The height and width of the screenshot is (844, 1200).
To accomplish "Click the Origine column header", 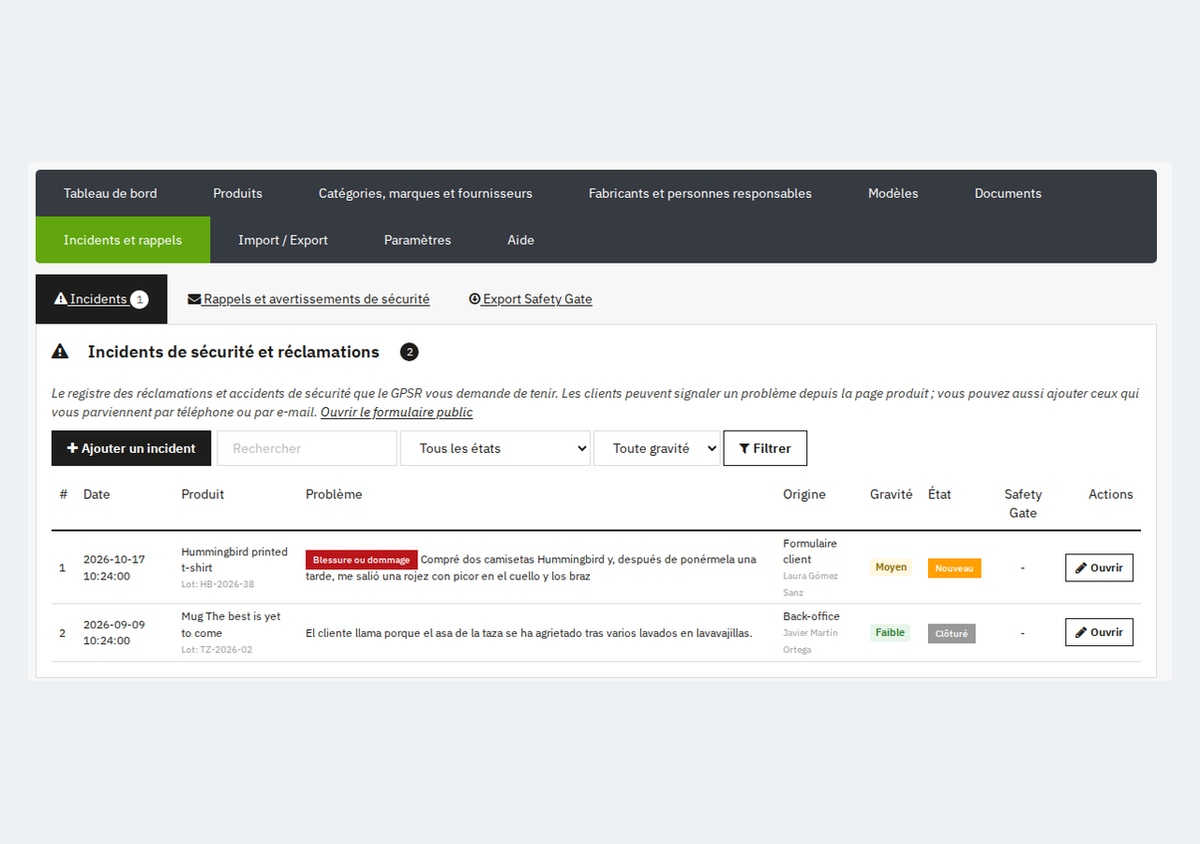I will (804, 494).
